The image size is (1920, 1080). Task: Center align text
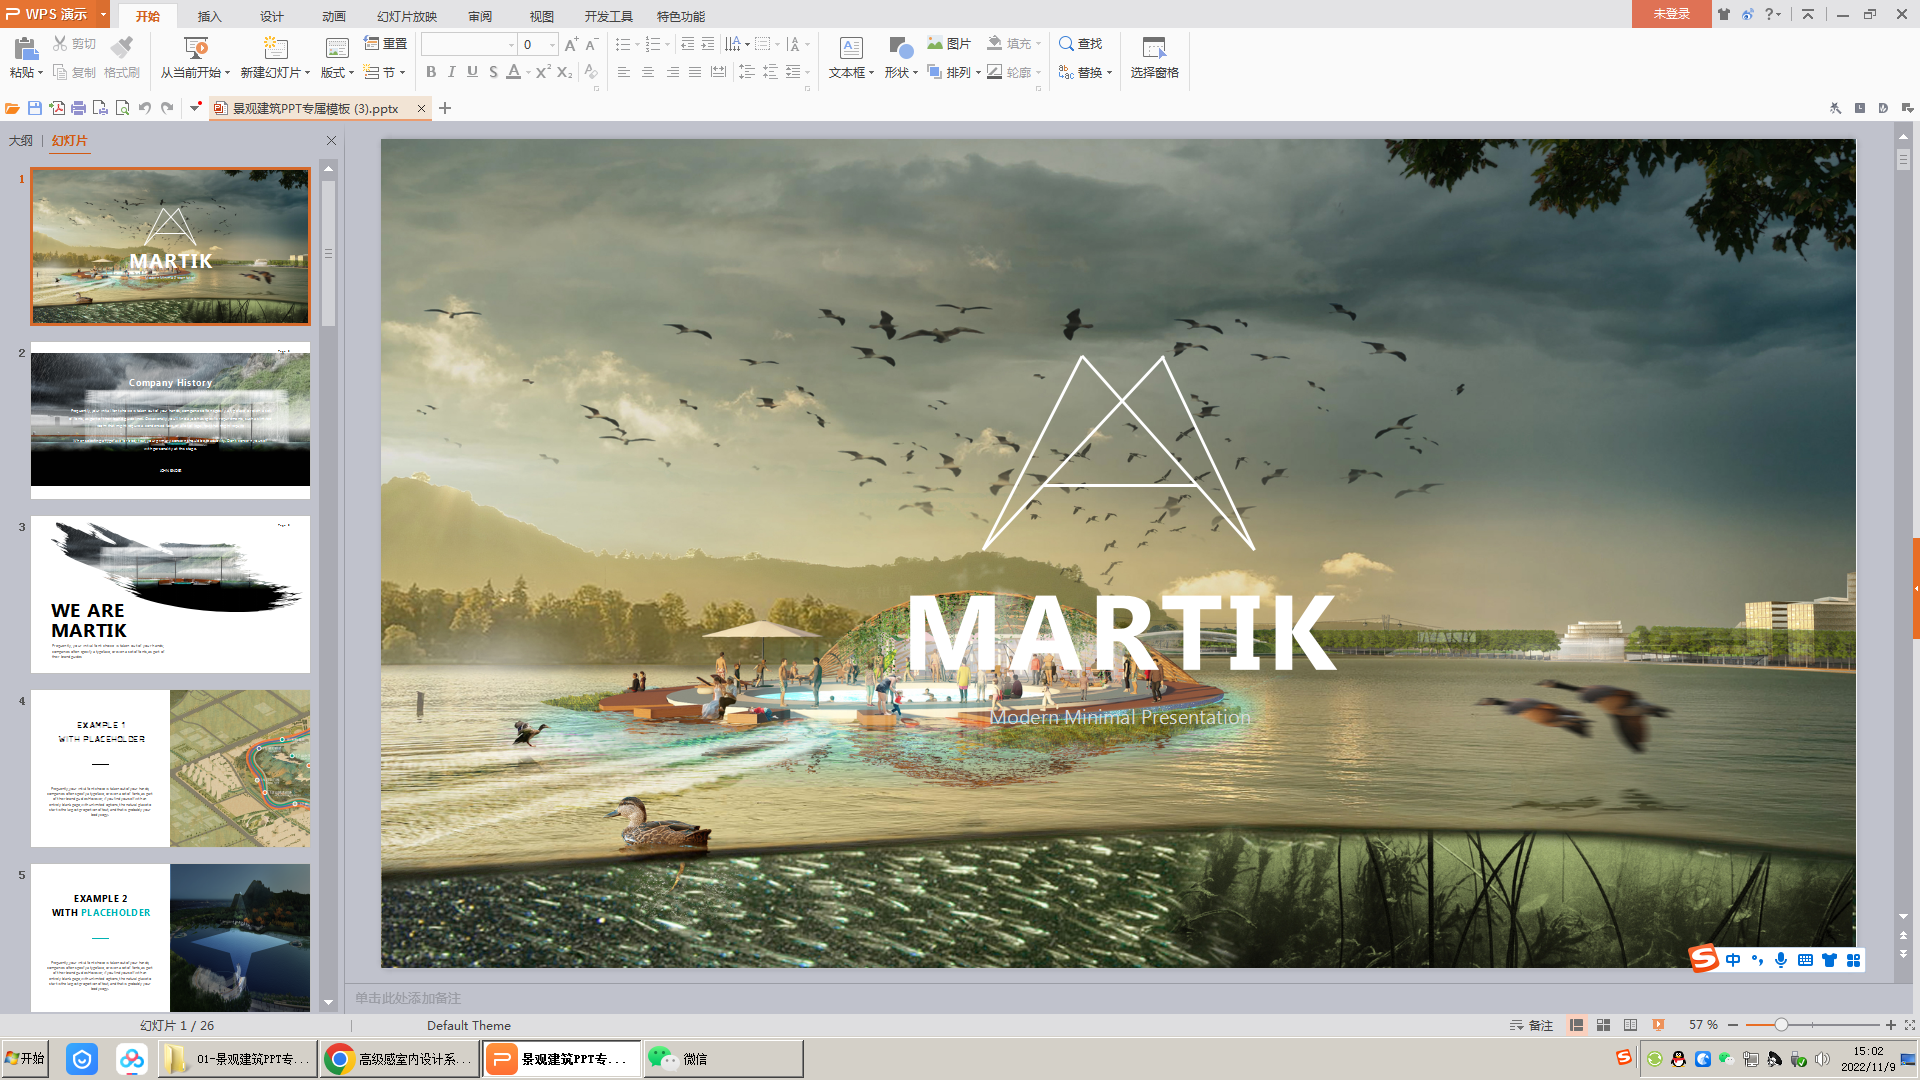point(648,72)
